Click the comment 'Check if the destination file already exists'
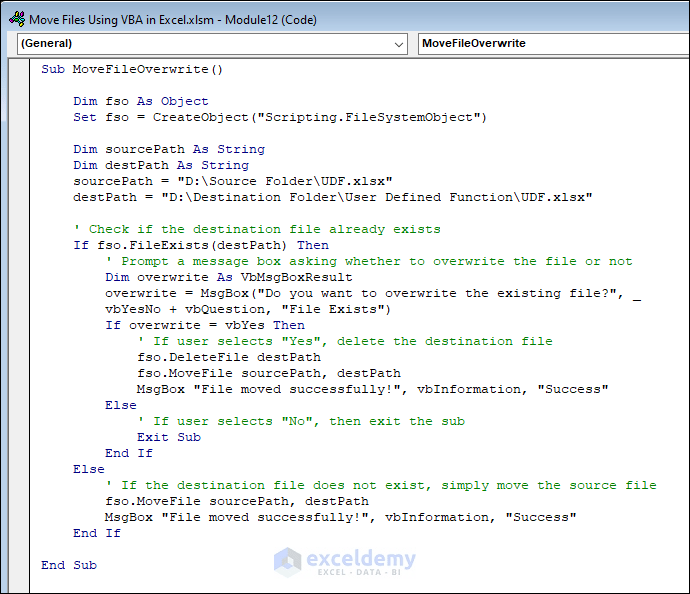The width and height of the screenshot is (690, 594). coord(257,229)
